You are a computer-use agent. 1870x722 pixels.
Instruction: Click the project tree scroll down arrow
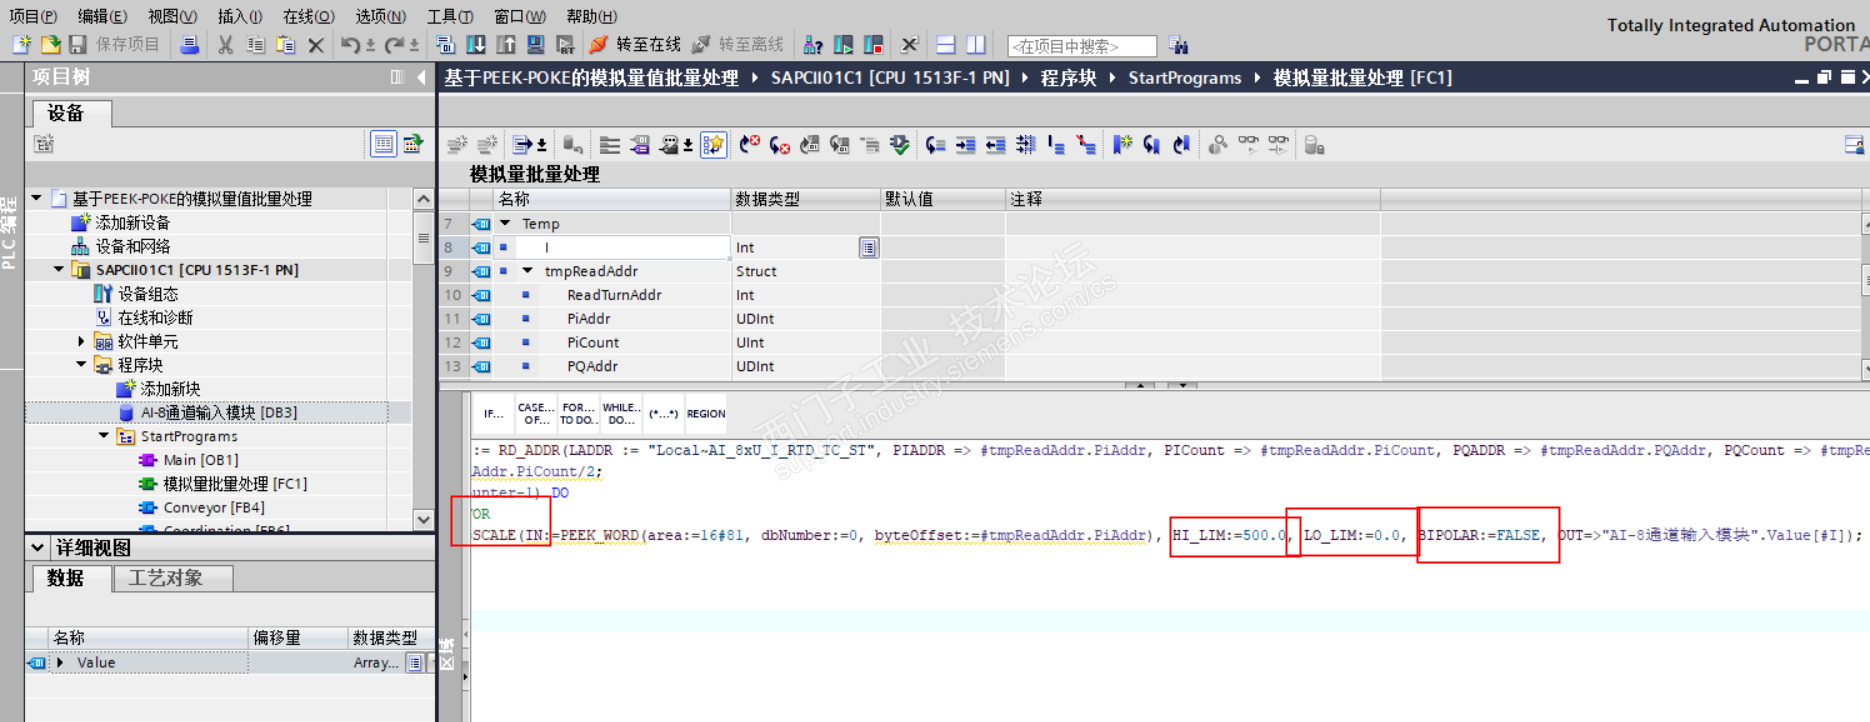(423, 519)
